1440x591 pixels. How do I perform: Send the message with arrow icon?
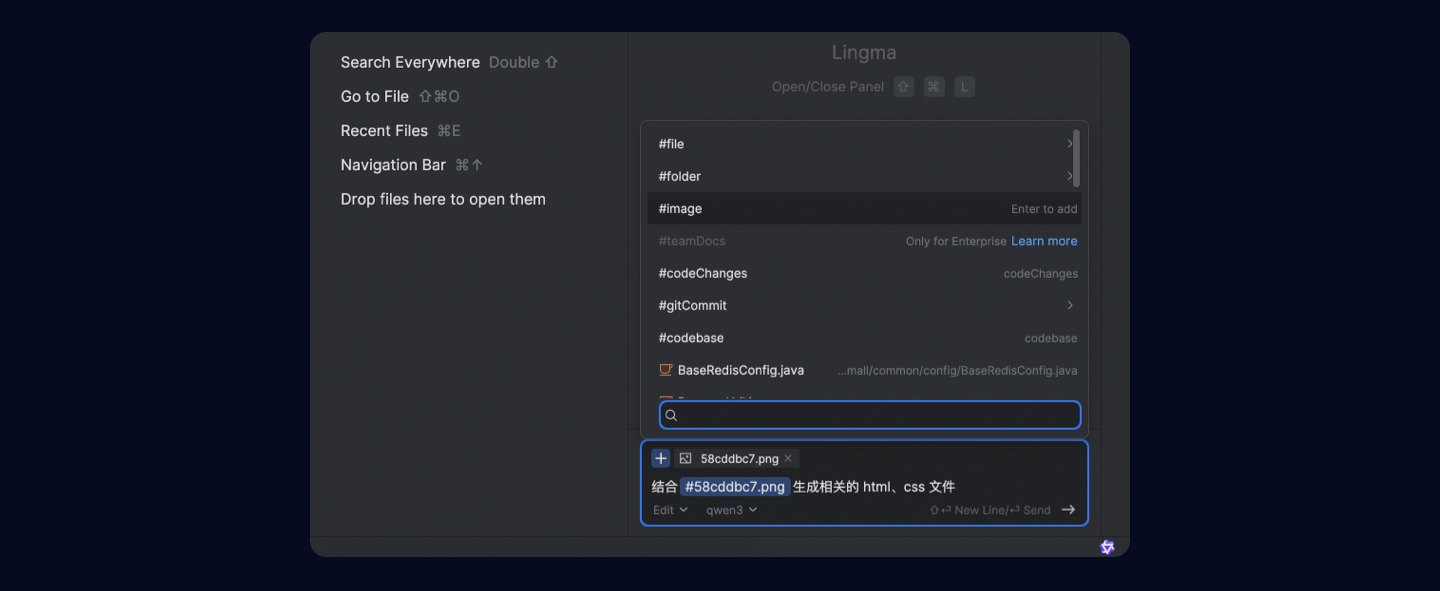(1068, 510)
